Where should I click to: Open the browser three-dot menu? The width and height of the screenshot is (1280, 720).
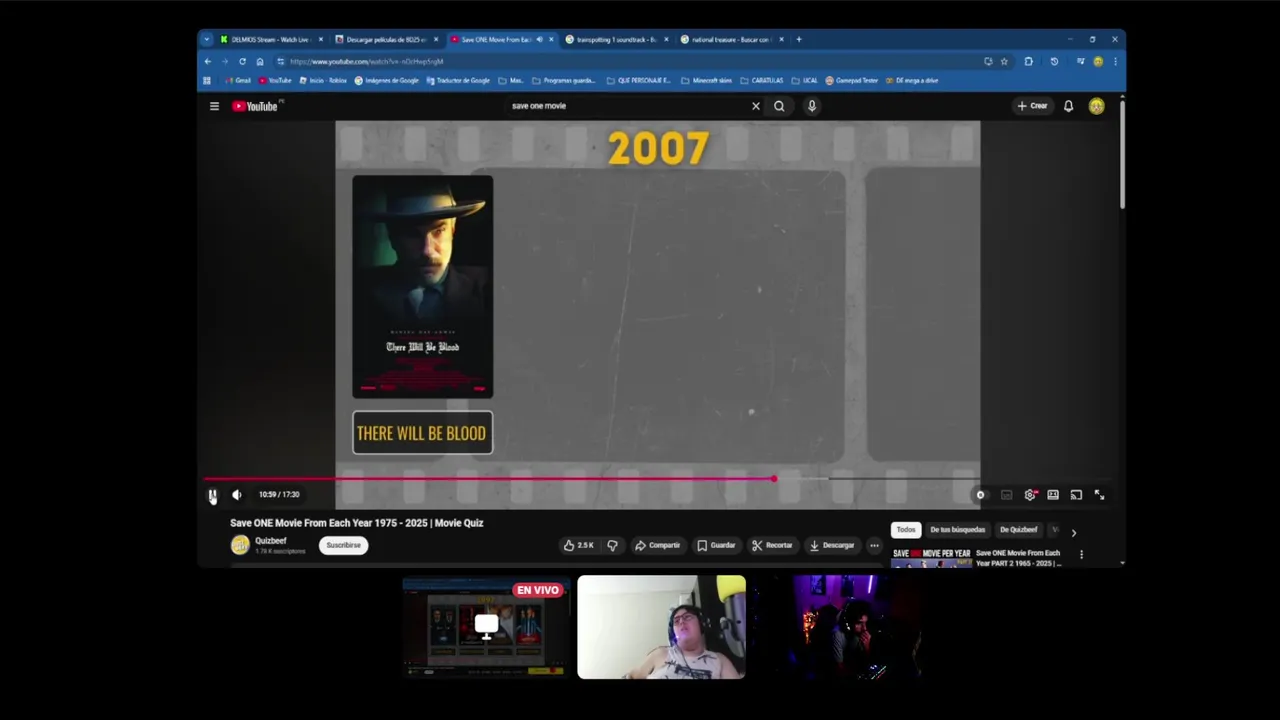pos(1115,61)
